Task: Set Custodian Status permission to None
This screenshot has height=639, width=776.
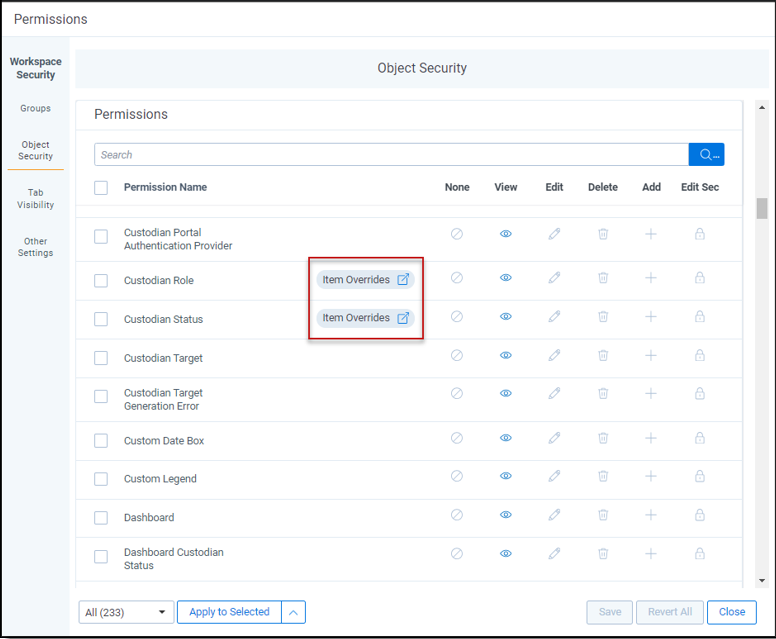Action: (456, 316)
